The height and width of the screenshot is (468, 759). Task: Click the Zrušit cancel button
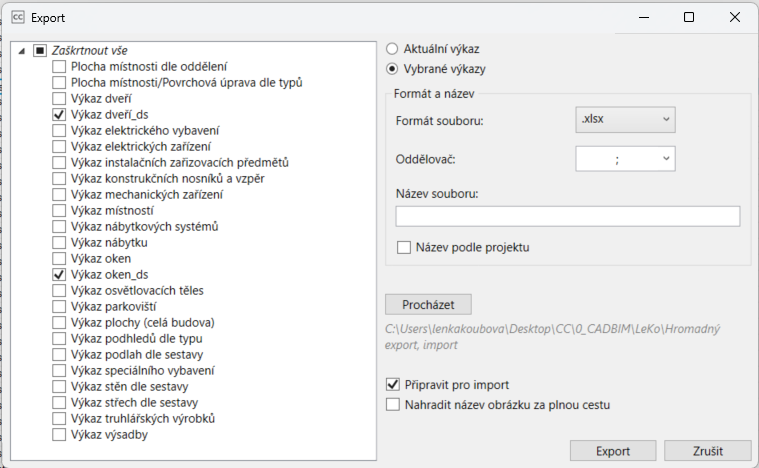(x=707, y=451)
